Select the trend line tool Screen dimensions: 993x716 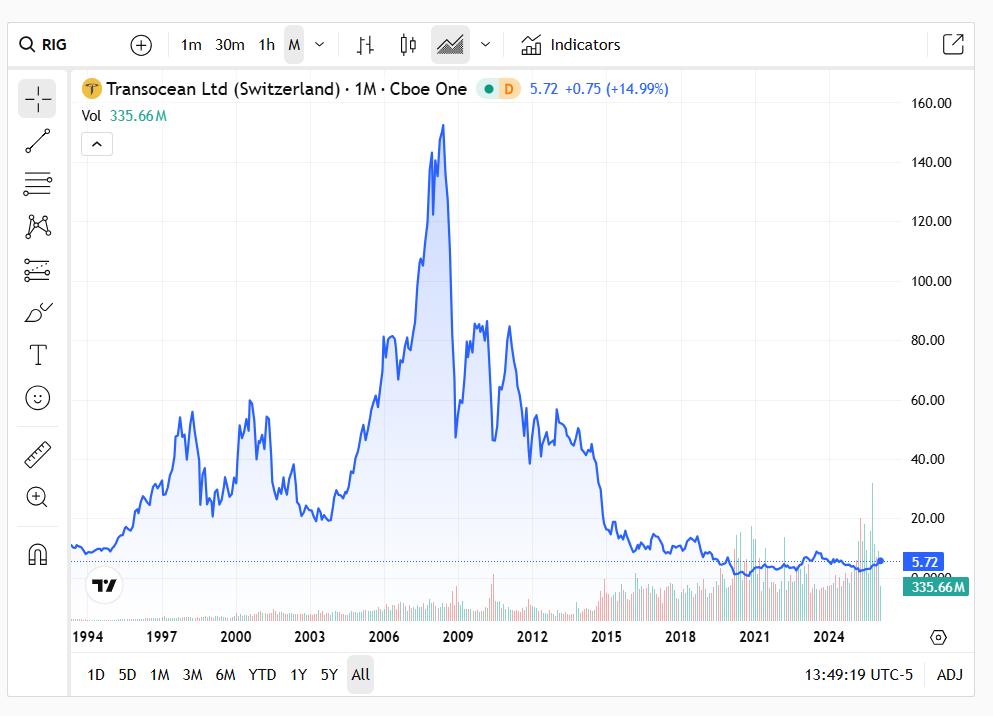coord(37,141)
